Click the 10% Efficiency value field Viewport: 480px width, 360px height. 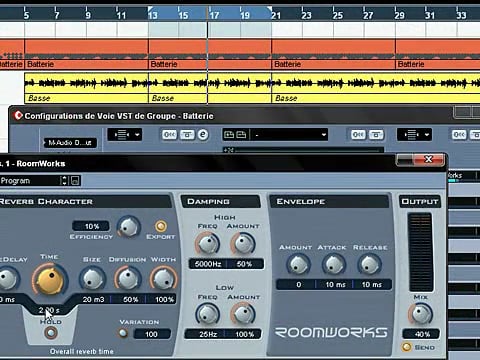91,226
